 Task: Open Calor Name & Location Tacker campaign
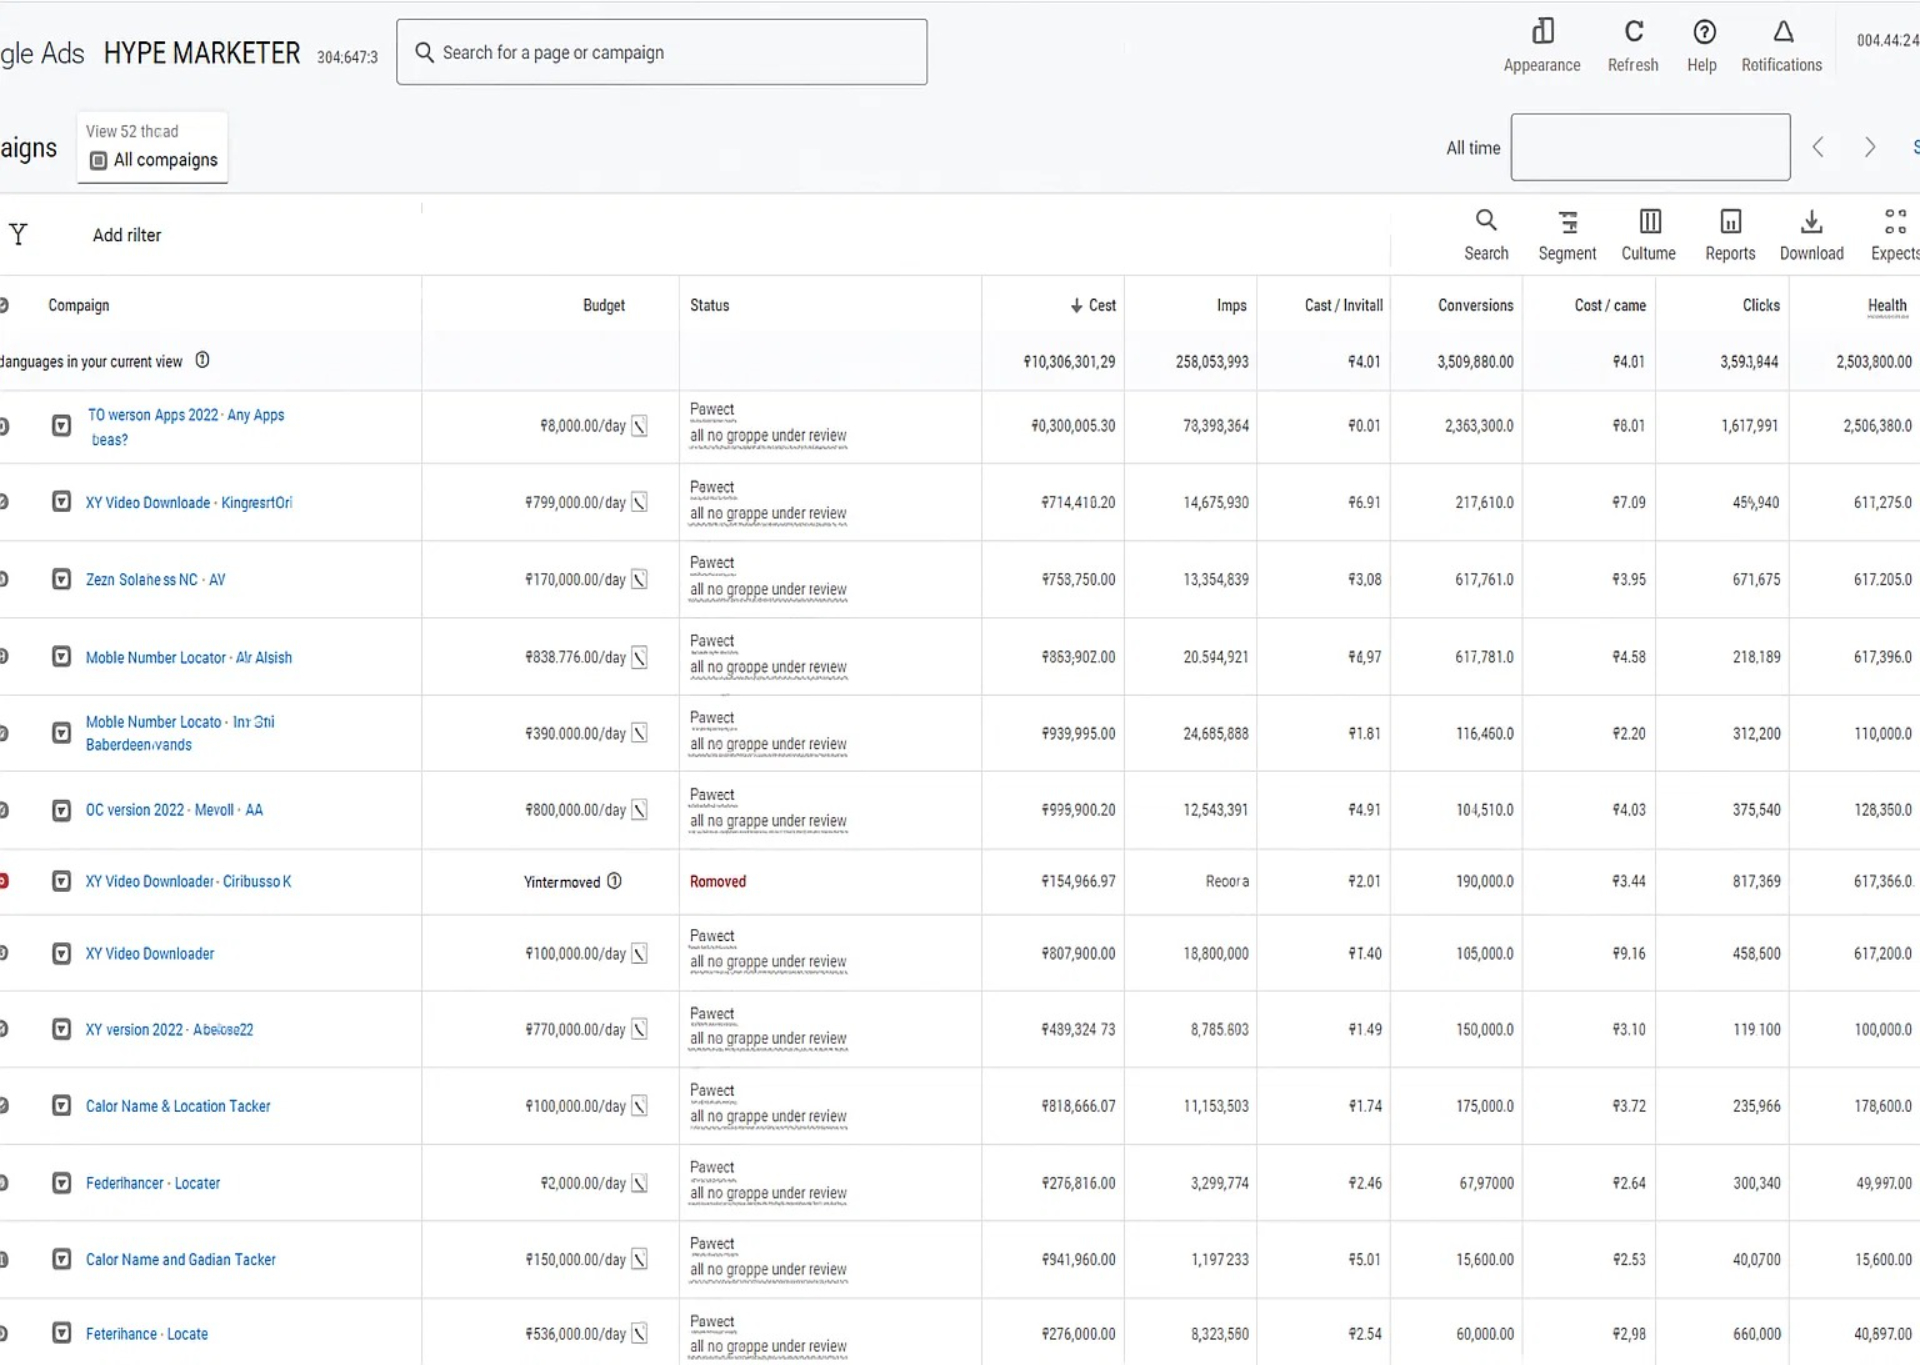pos(178,1107)
